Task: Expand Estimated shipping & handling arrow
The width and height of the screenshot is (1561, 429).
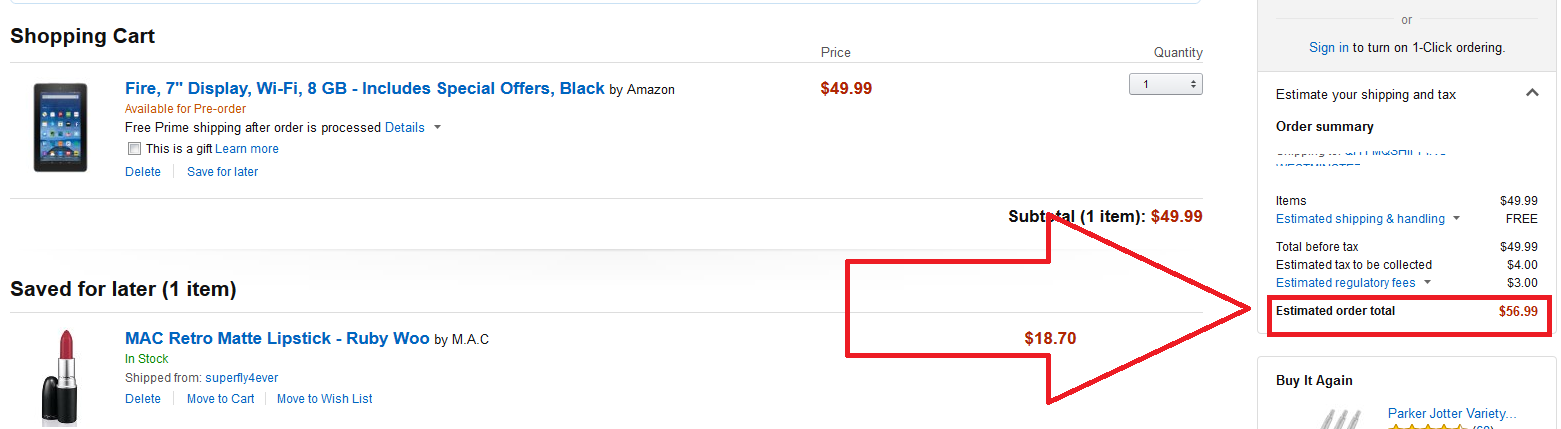Action: [1456, 219]
